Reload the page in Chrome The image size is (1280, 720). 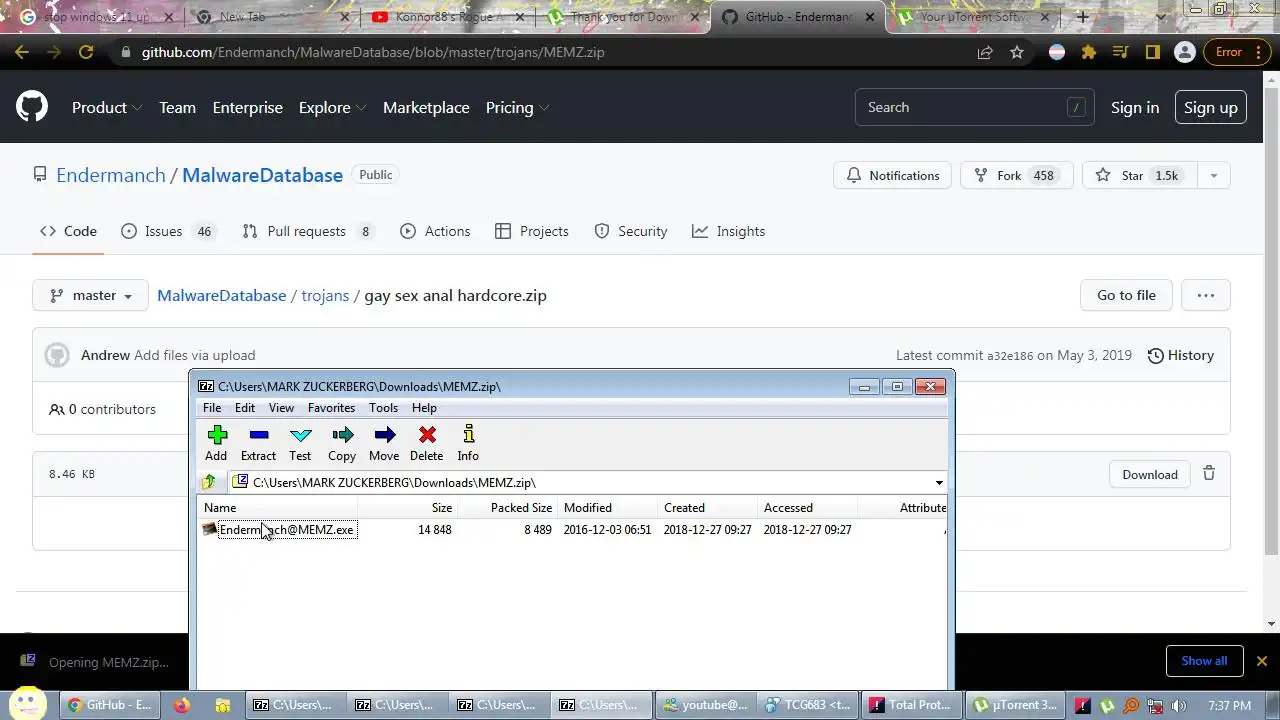(x=86, y=52)
